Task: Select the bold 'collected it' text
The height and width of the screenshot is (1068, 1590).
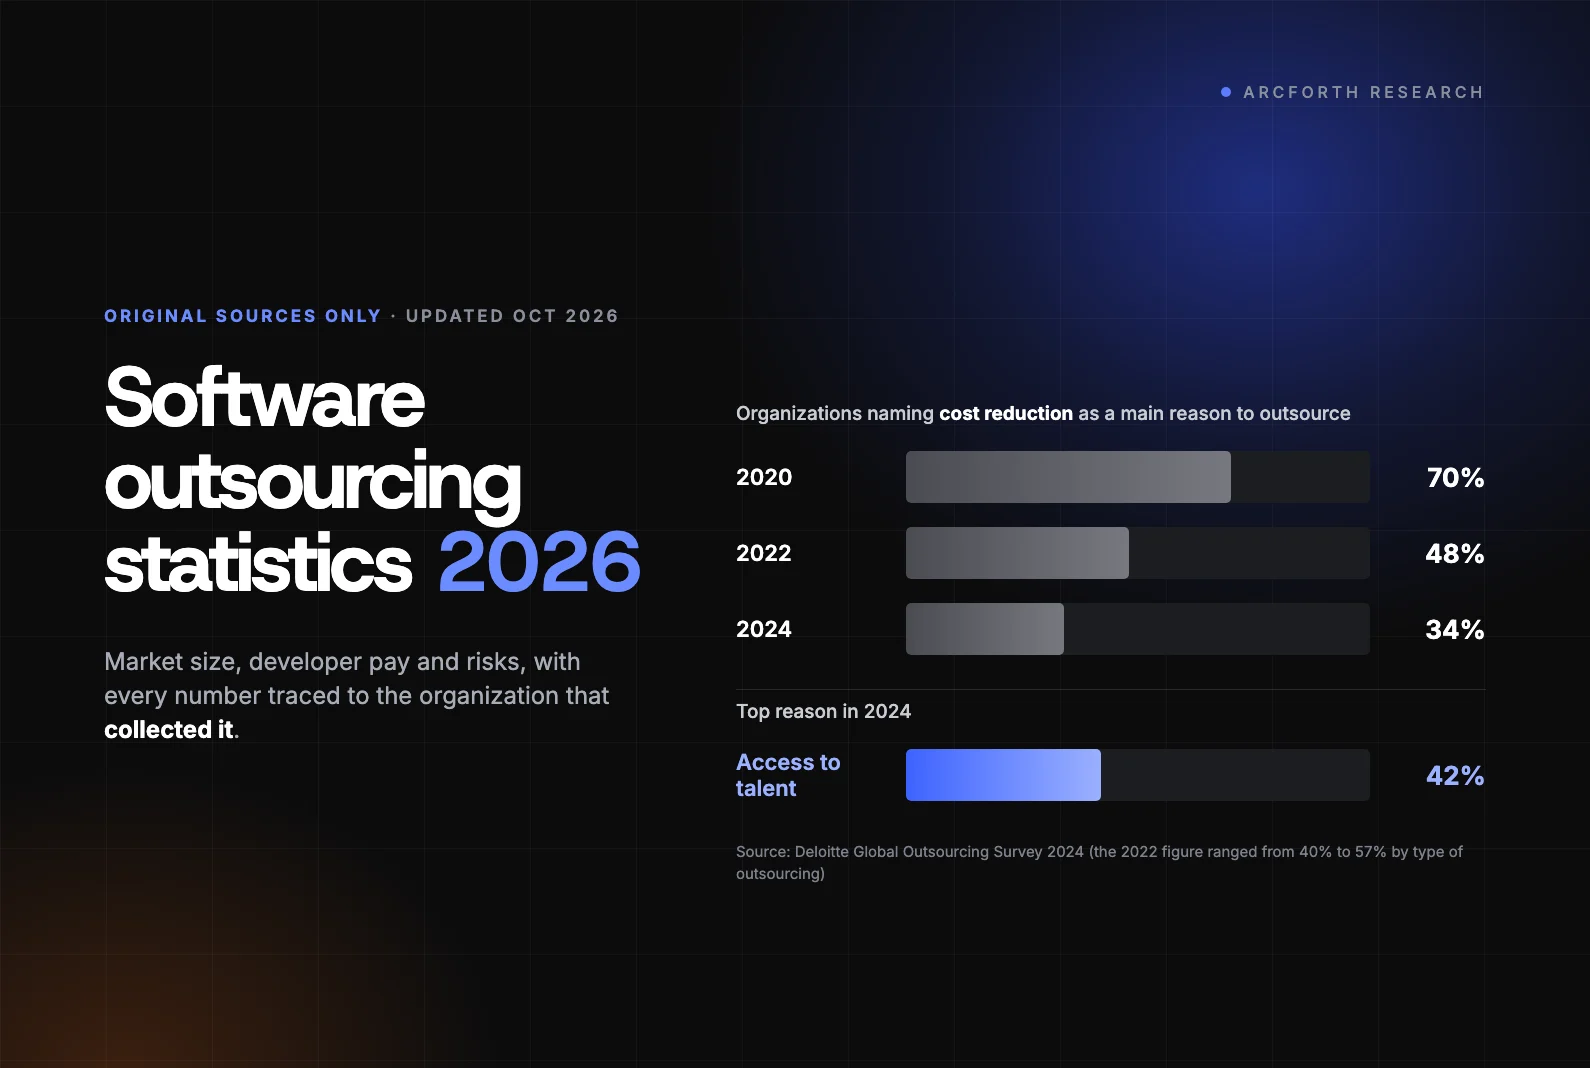Action: point(169,730)
